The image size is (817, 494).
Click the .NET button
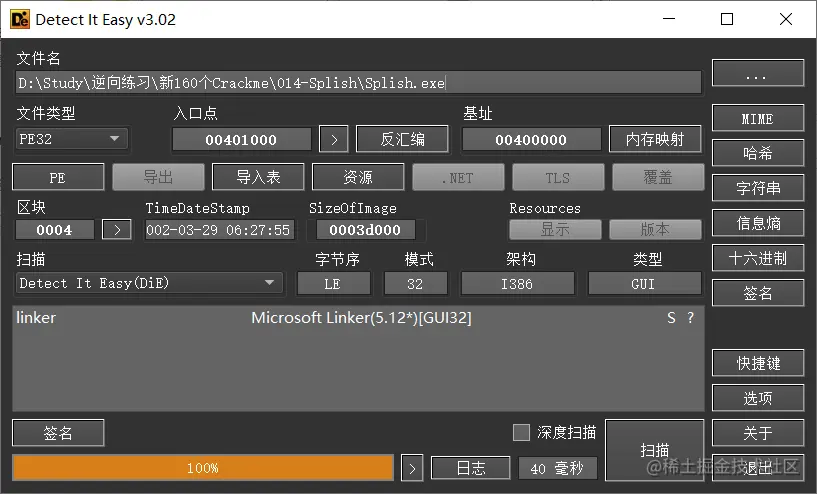click(x=459, y=177)
